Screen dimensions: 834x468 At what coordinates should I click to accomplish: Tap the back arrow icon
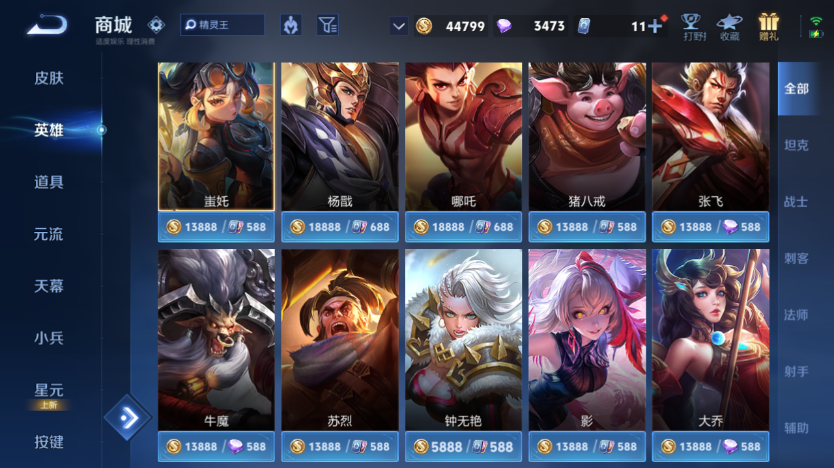click(x=47, y=25)
